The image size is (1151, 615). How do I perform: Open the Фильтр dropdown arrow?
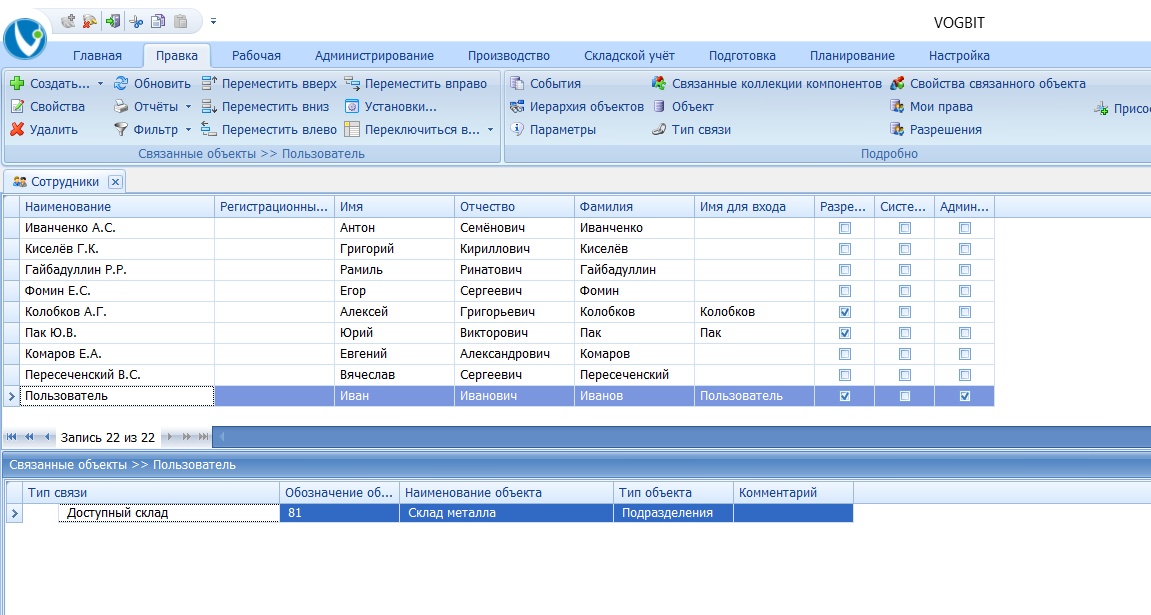click(x=188, y=130)
